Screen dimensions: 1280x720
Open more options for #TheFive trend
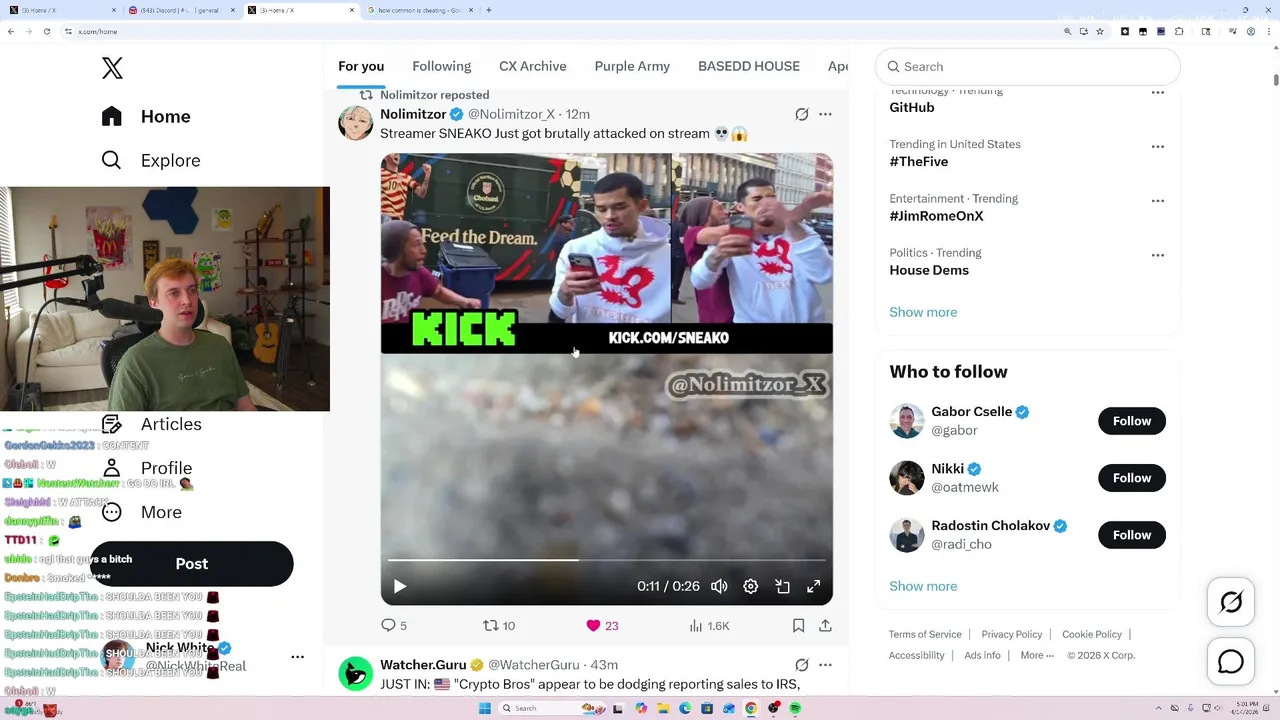tap(1157, 146)
